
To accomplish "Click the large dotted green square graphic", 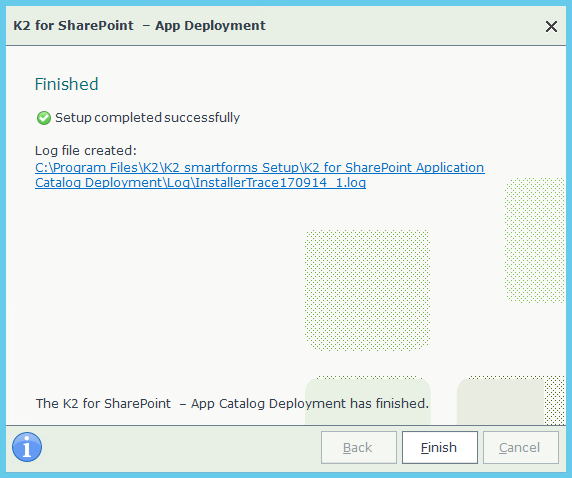I will tap(367, 290).
